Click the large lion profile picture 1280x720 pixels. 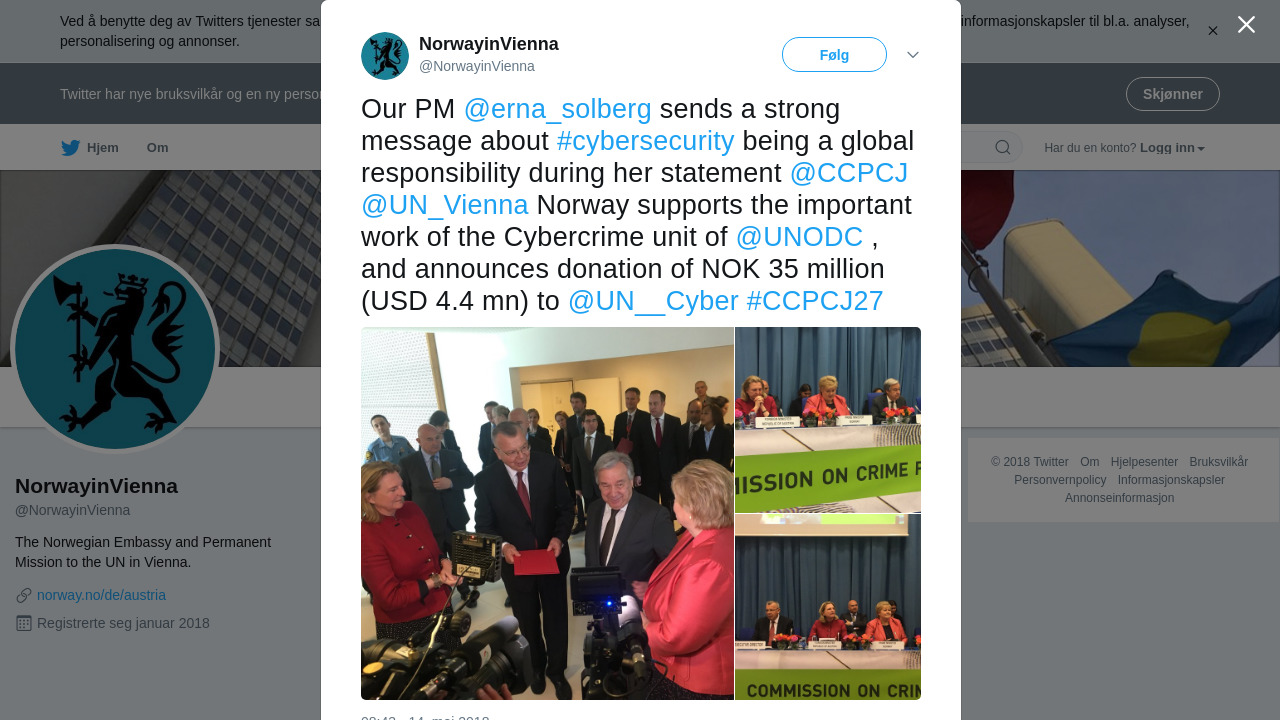[x=115, y=349]
